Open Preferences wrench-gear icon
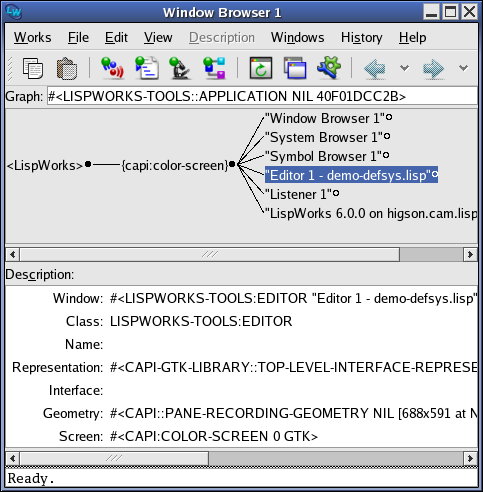 [329, 68]
